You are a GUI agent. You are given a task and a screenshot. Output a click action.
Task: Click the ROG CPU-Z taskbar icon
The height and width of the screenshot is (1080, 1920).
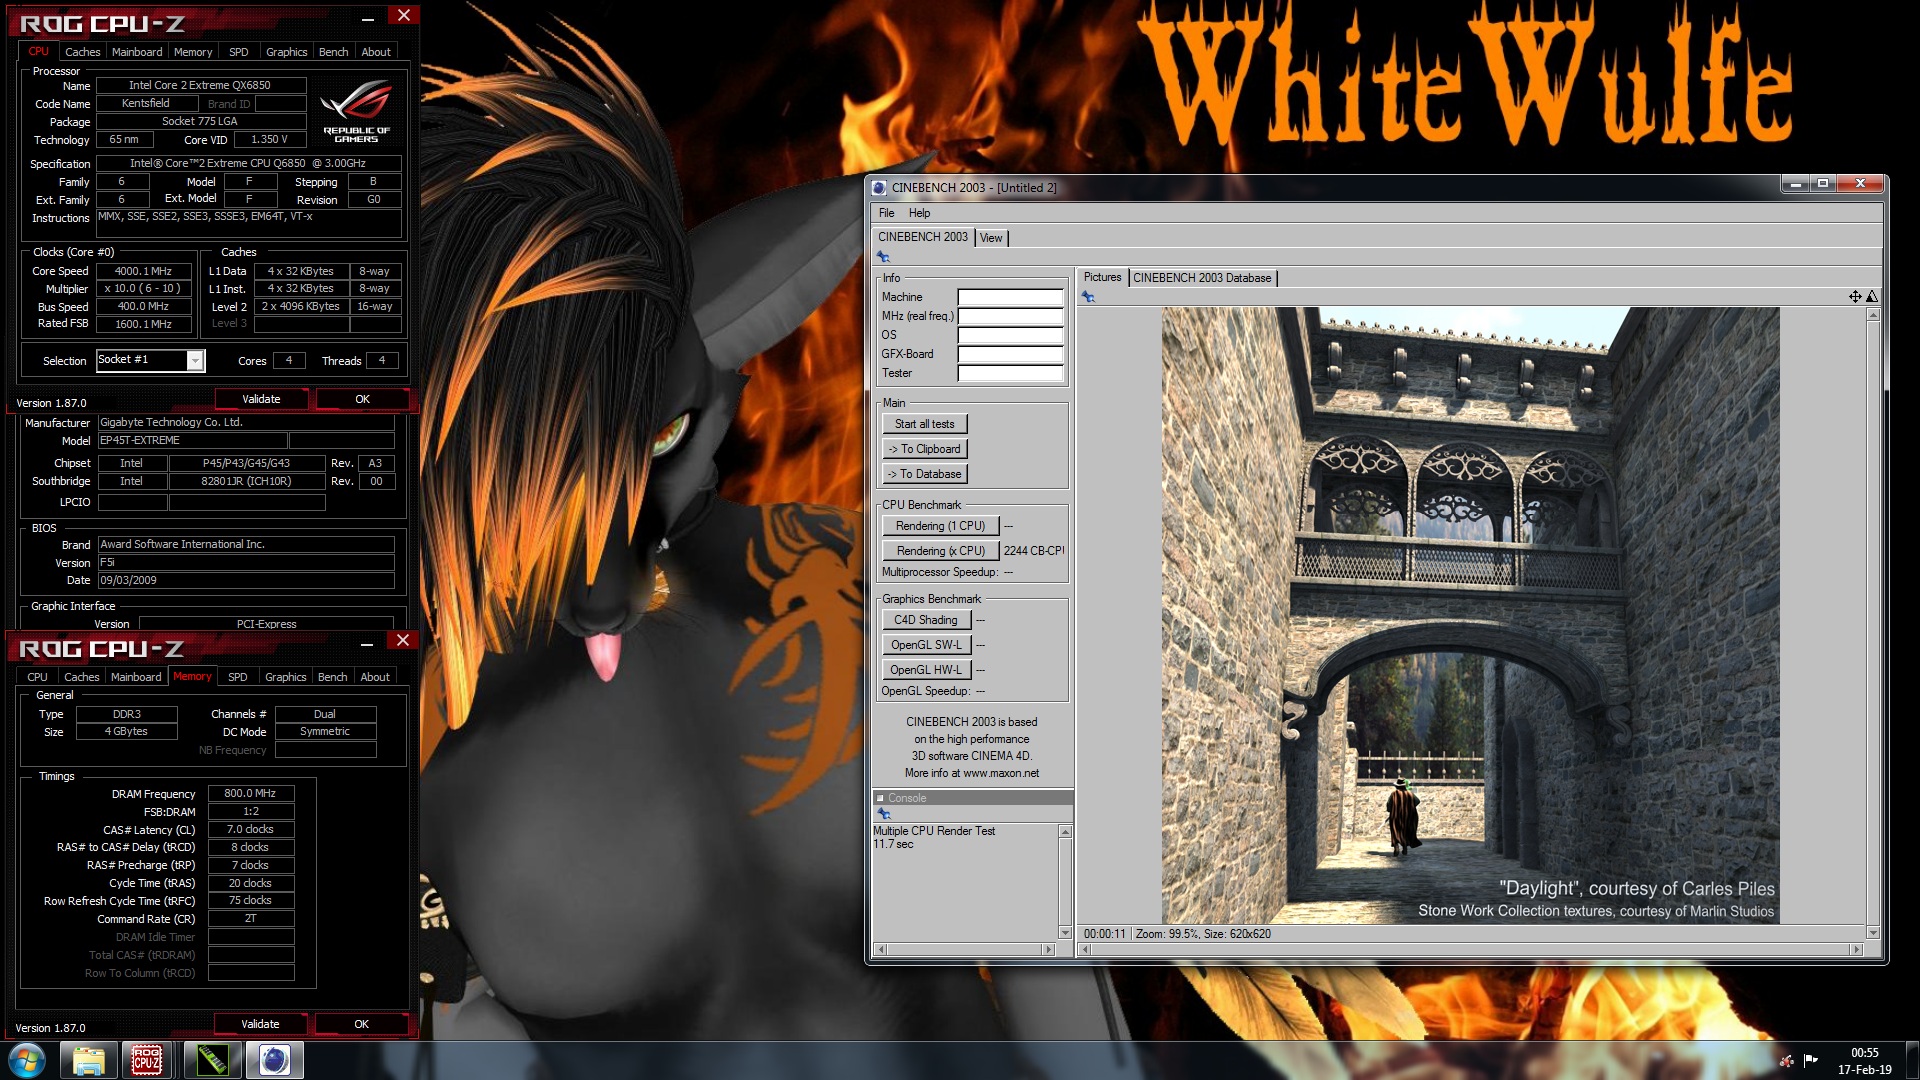[x=147, y=1060]
